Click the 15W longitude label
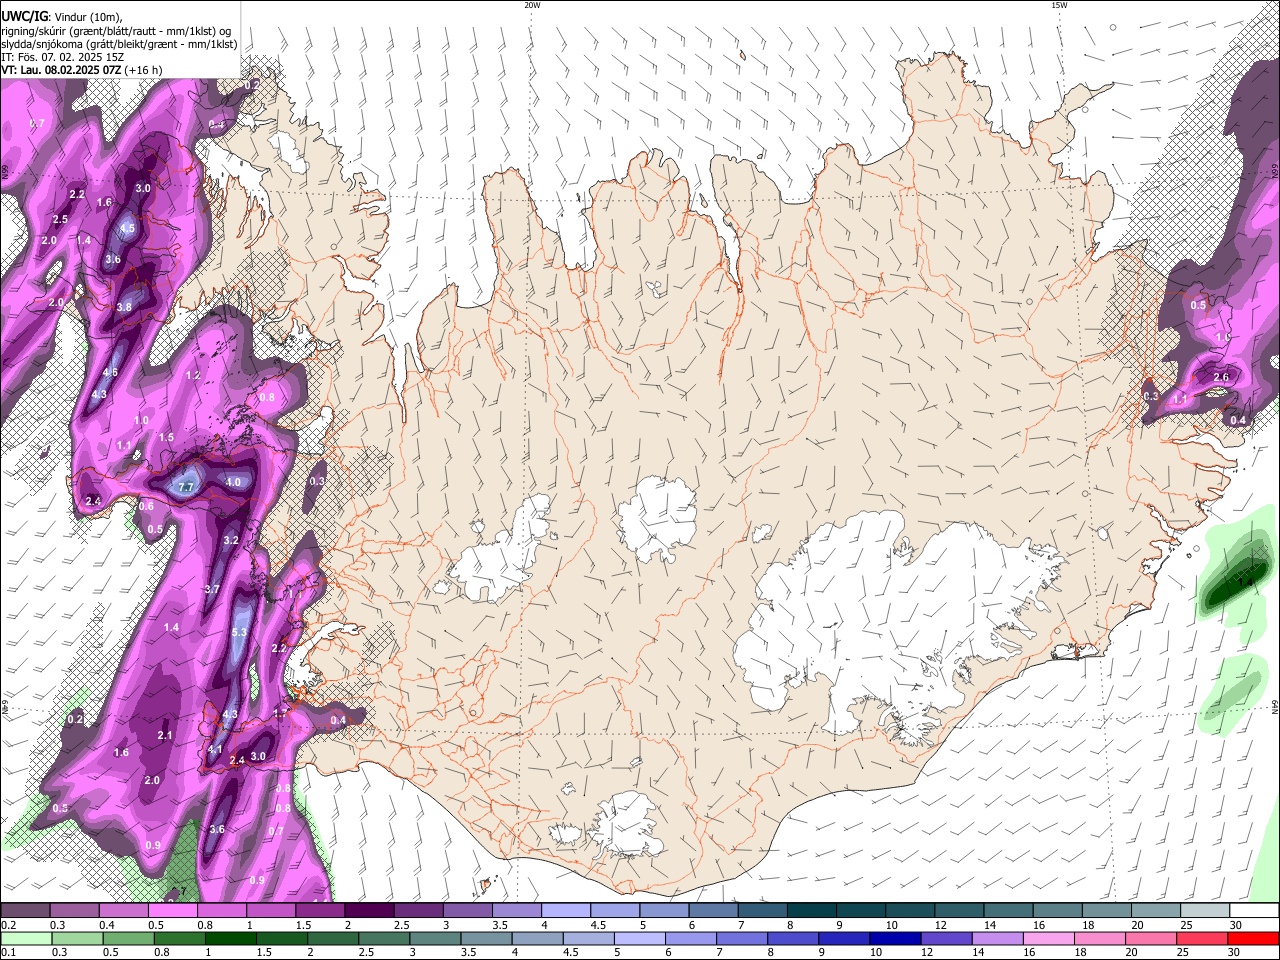The height and width of the screenshot is (960, 1280). coord(1059,5)
